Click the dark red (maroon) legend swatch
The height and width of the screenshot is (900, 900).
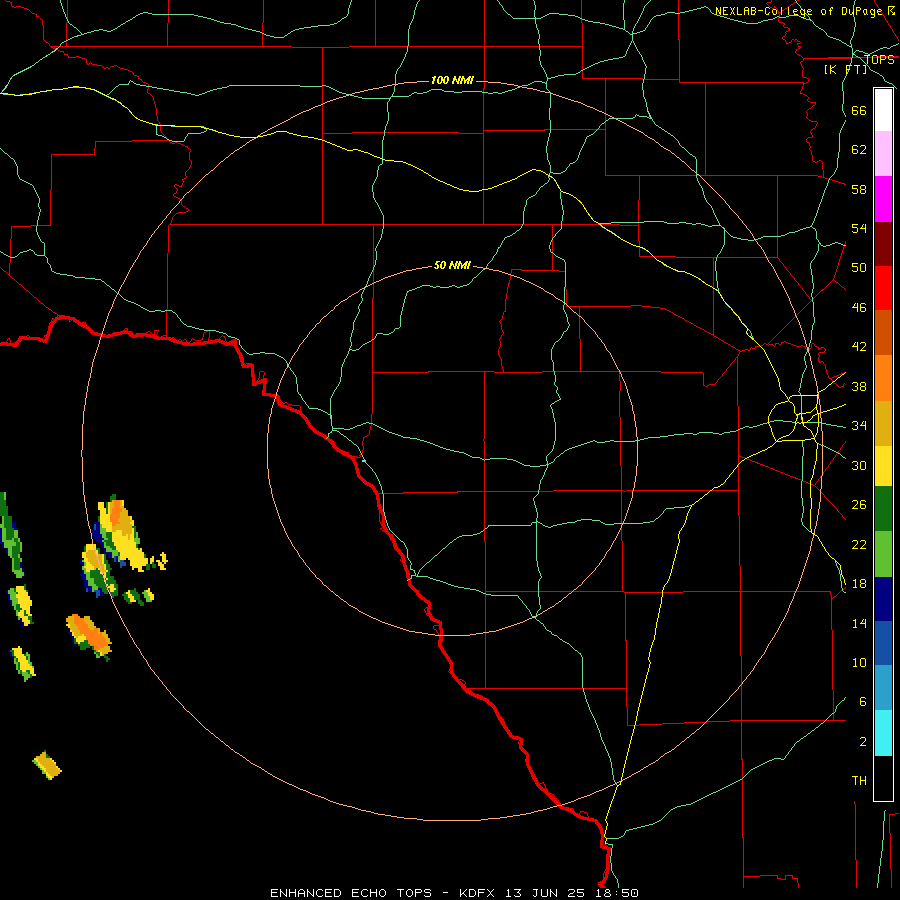tap(883, 244)
